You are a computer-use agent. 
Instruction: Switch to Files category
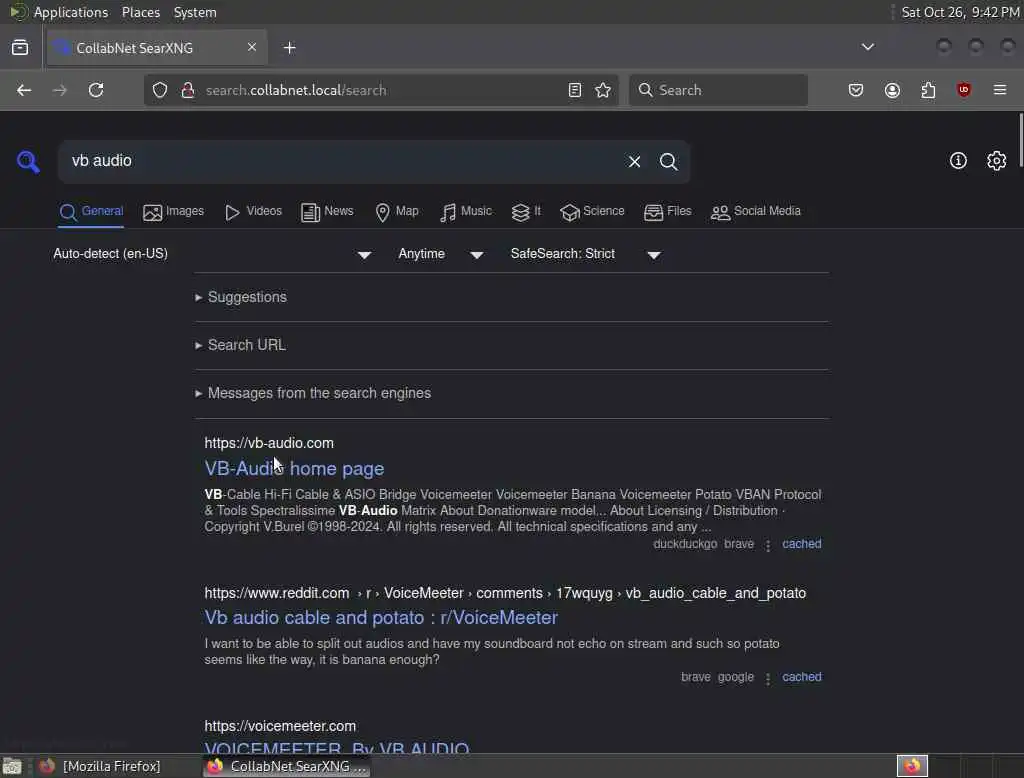pyautogui.click(x=667, y=212)
